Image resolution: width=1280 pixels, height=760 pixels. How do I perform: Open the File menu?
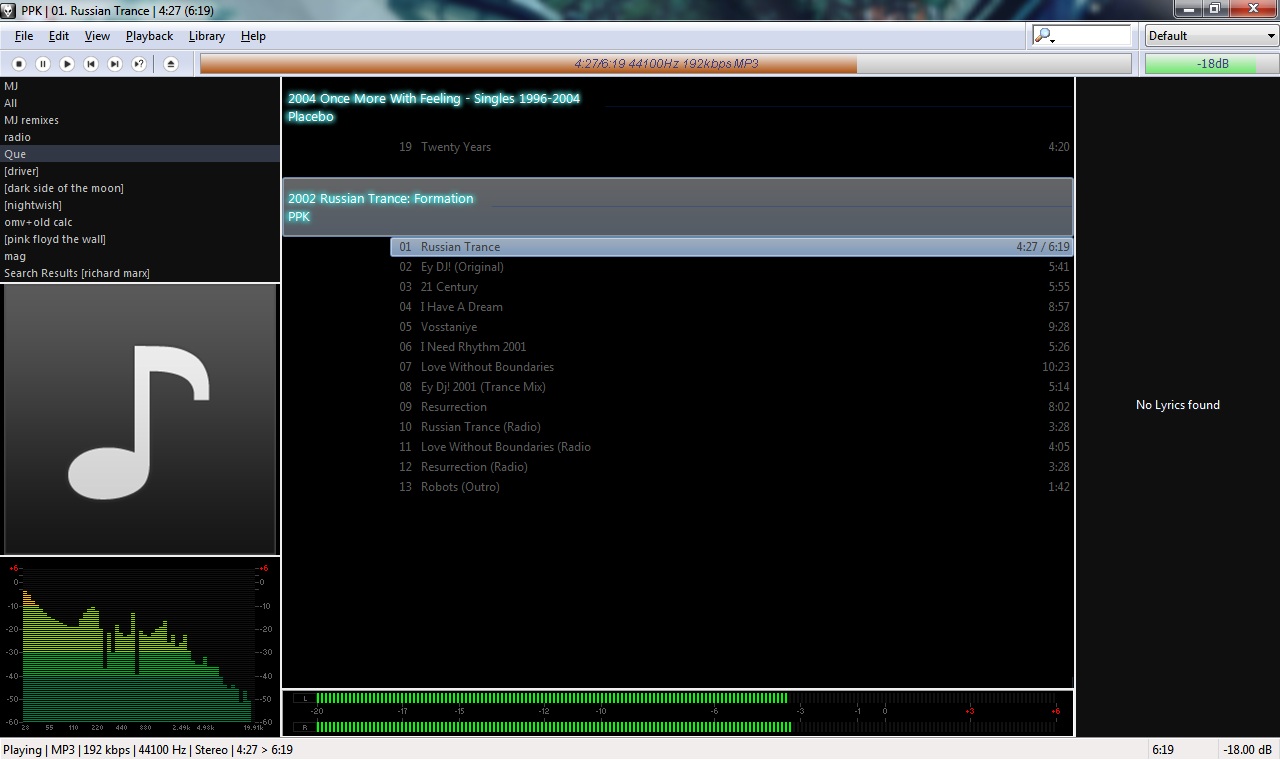23,35
